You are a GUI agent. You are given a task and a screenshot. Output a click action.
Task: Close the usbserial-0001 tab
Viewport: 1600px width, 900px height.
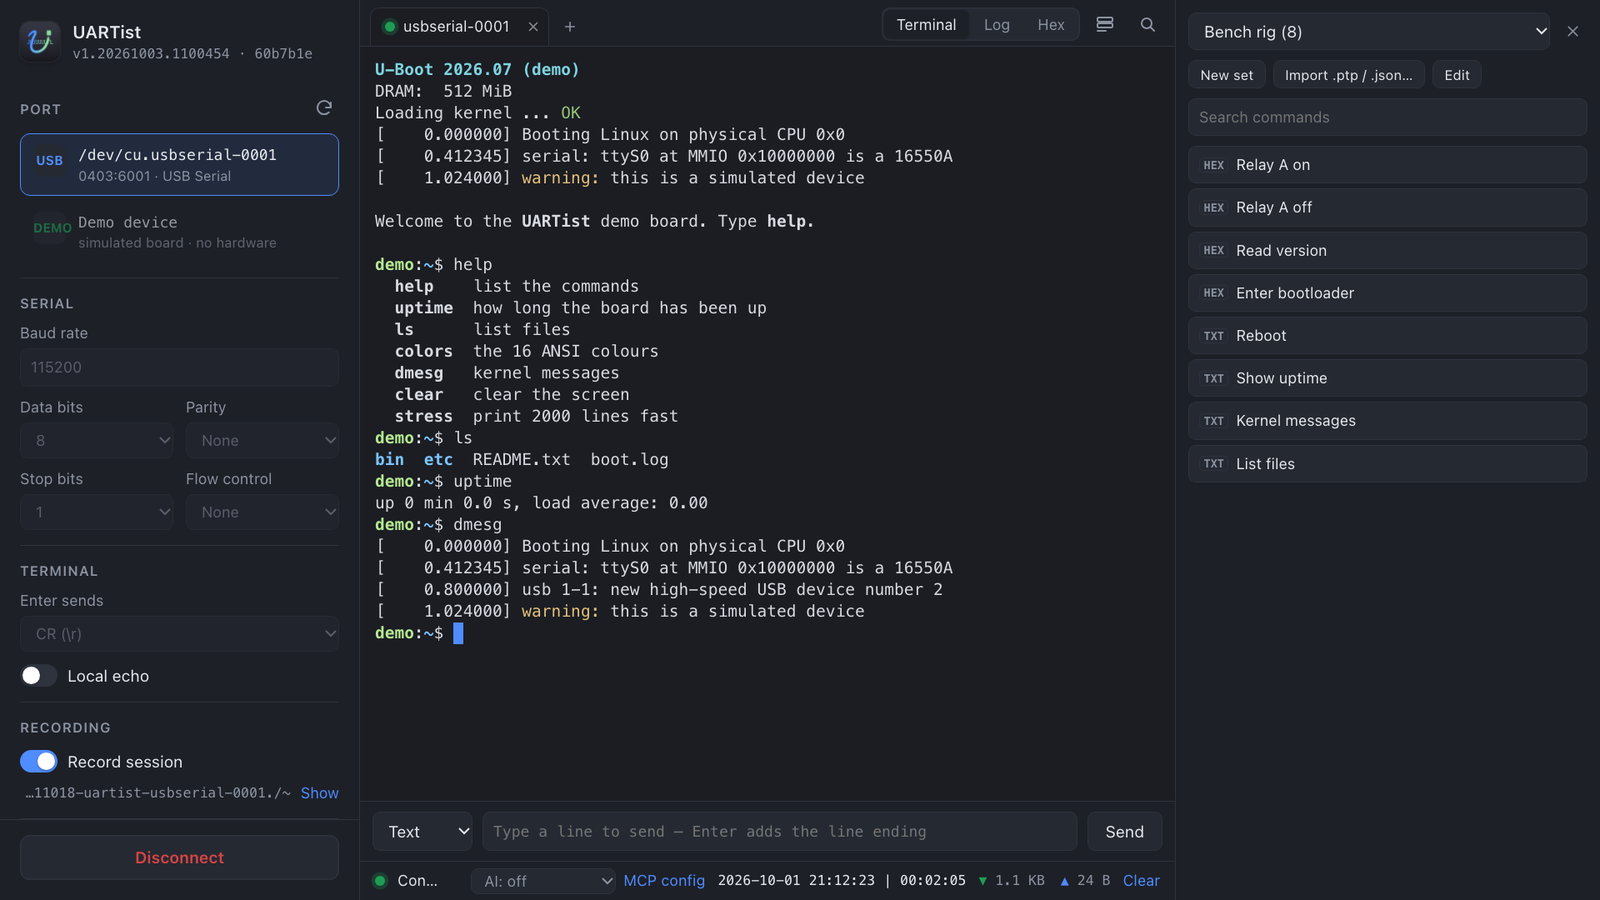533,27
